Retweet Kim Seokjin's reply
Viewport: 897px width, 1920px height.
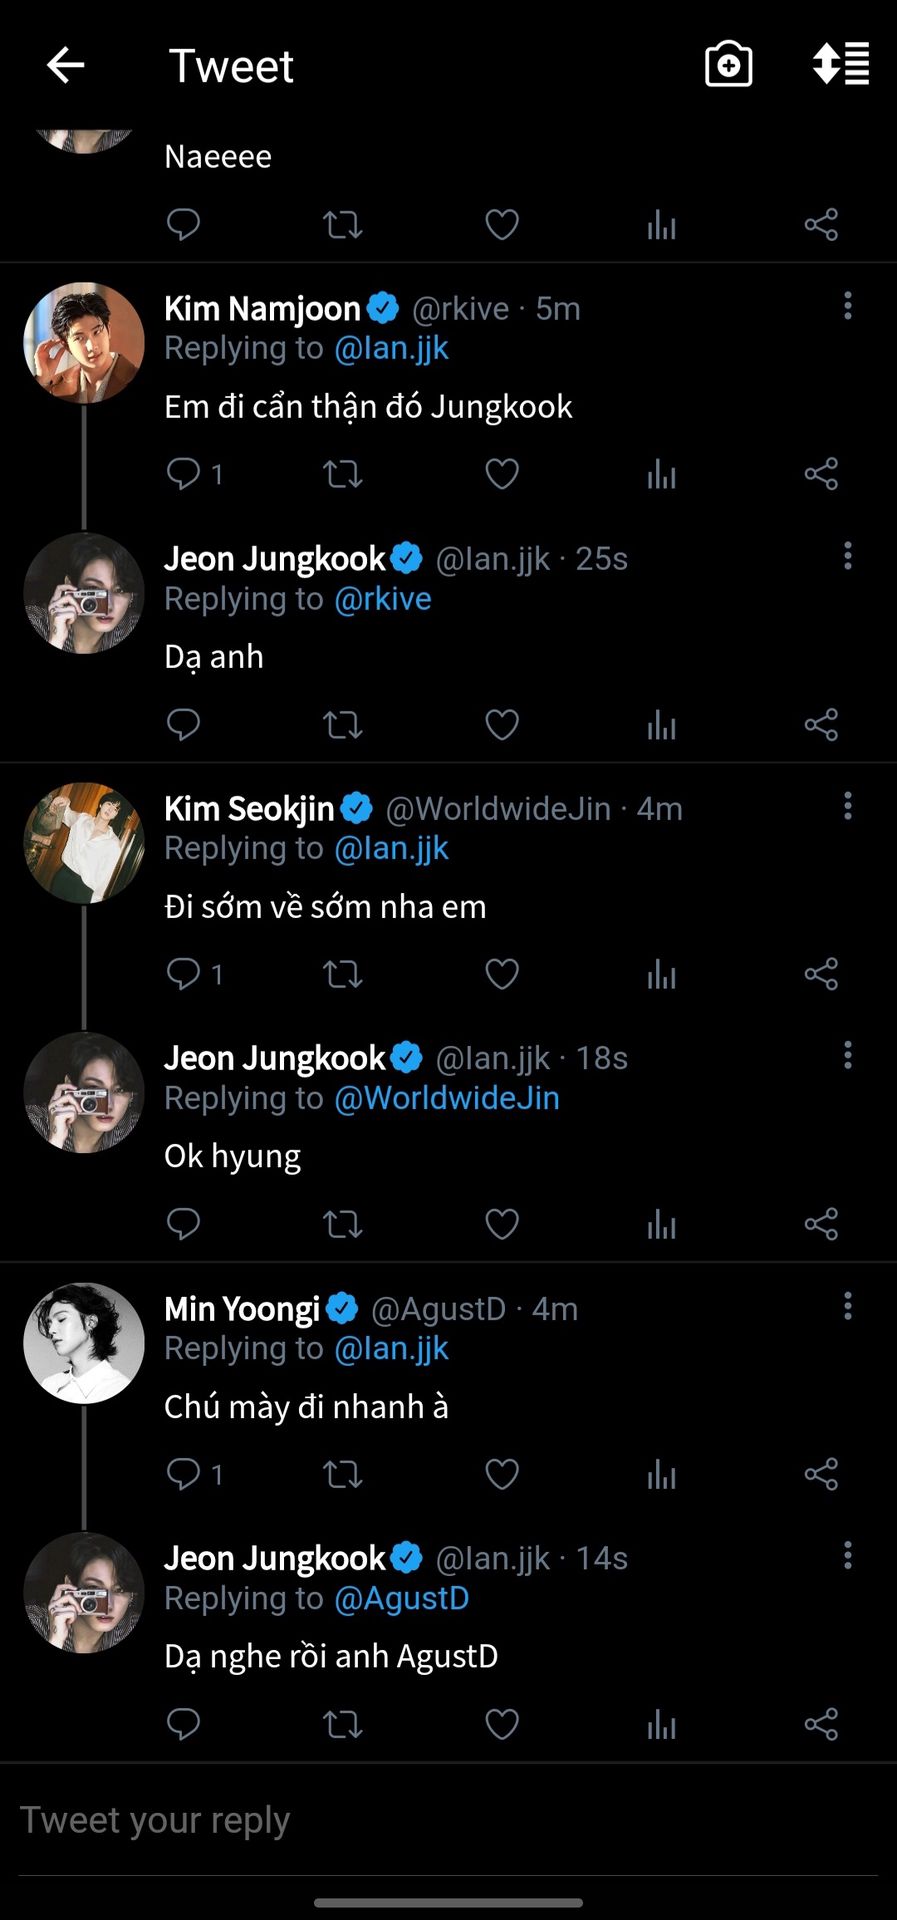[x=342, y=973]
